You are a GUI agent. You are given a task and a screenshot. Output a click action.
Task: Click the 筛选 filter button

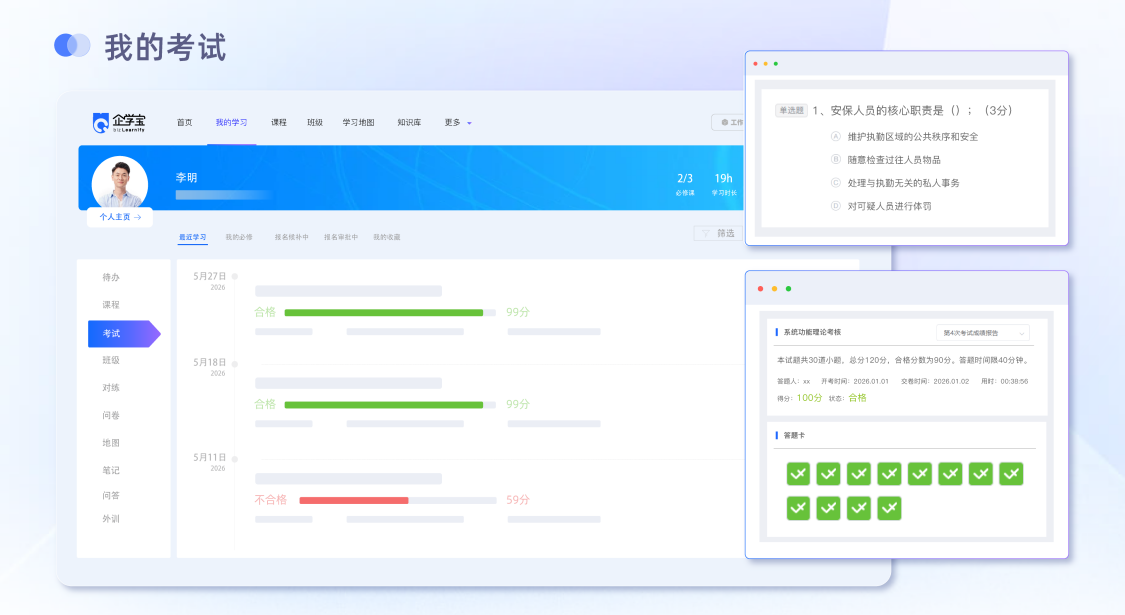(718, 234)
